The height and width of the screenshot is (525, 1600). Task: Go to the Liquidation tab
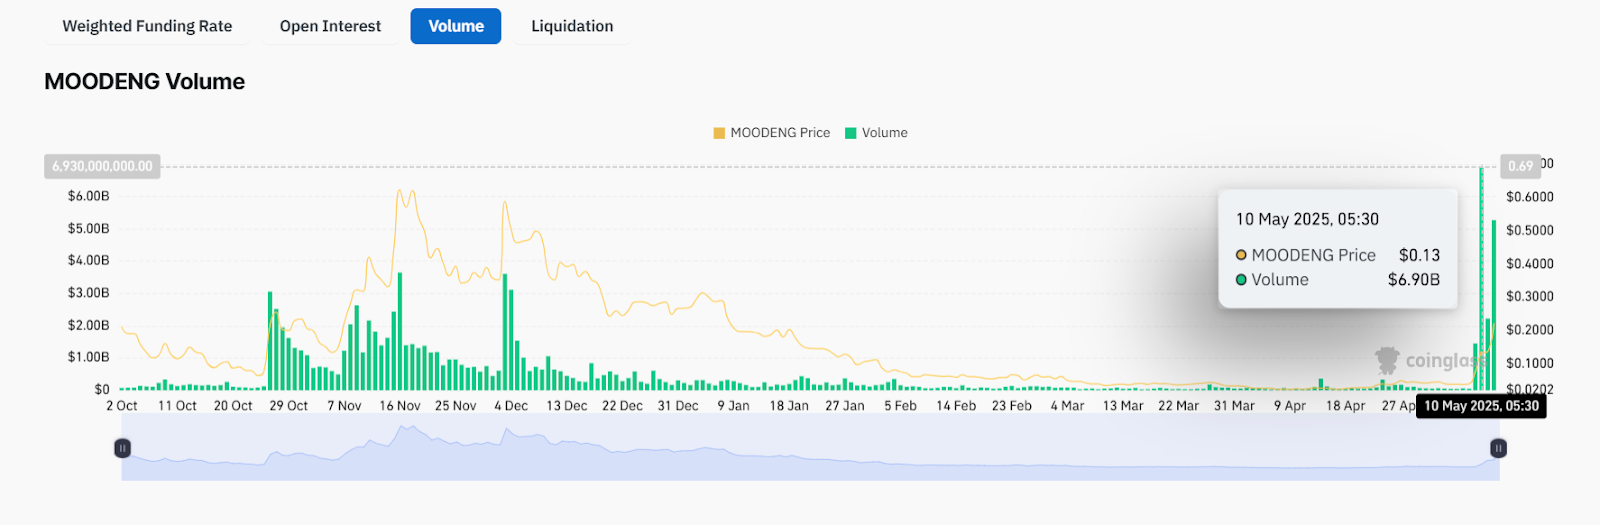tap(572, 26)
